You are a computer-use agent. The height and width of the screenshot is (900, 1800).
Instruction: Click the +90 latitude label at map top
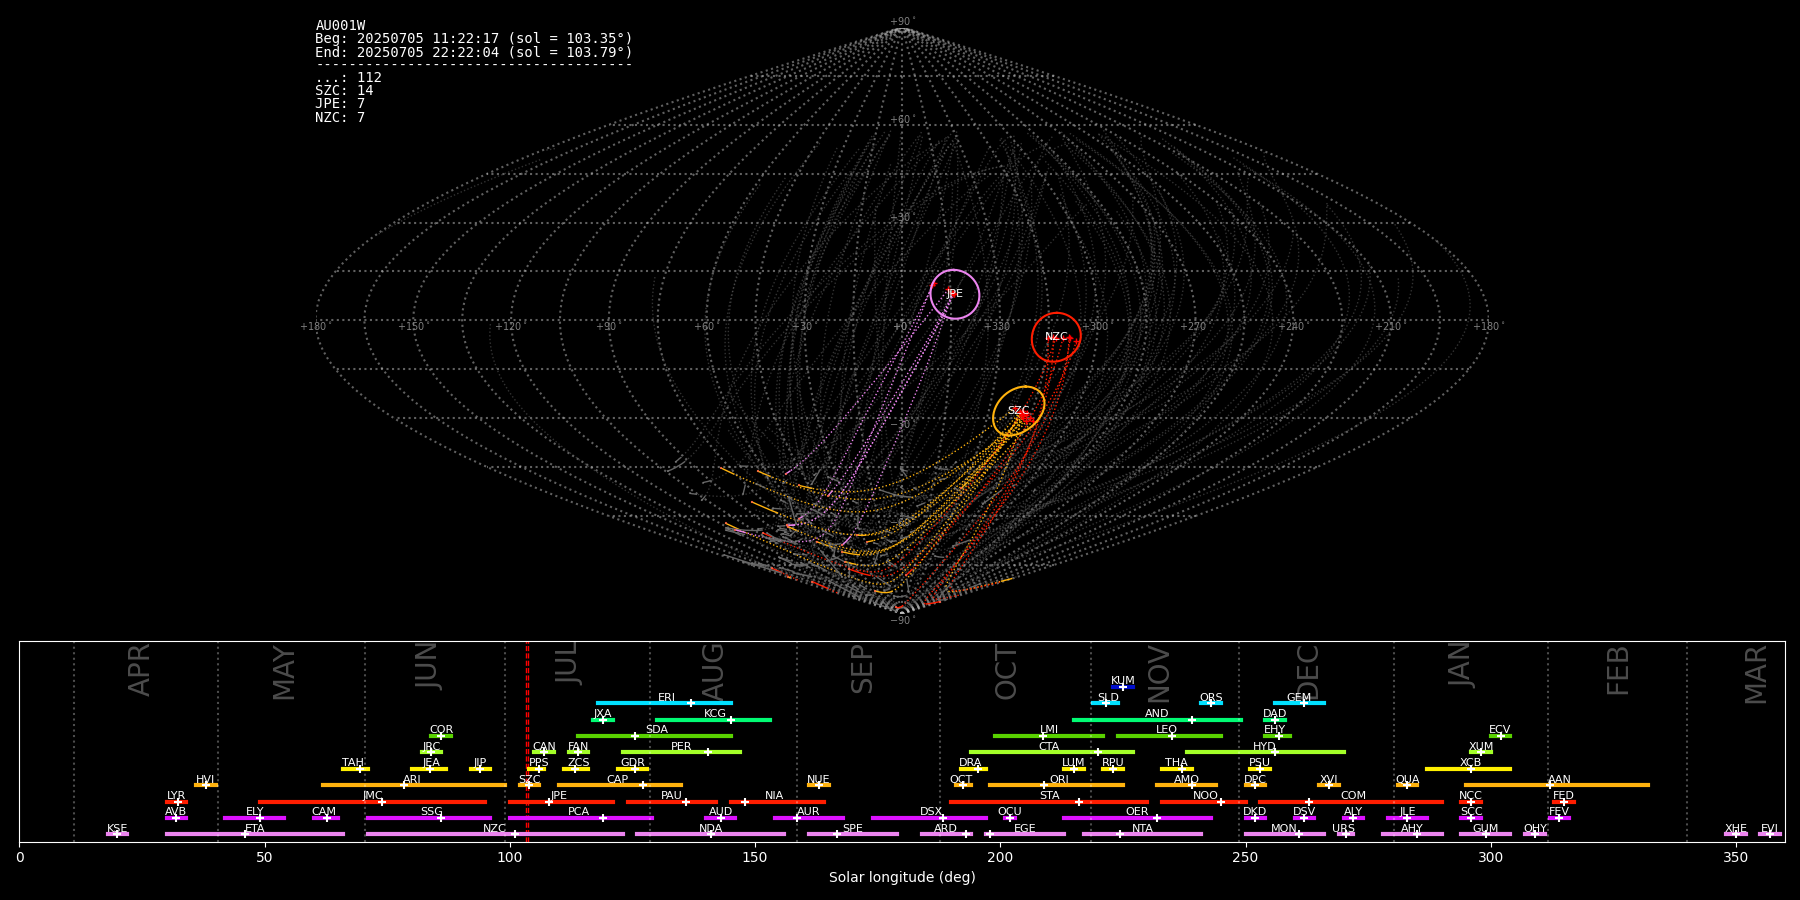902,22
